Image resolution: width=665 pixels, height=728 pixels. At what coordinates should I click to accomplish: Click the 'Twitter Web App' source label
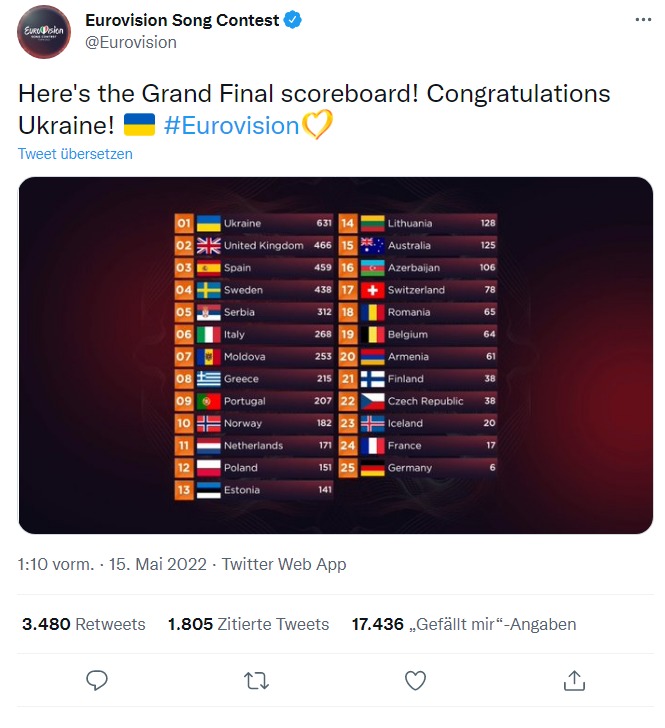click(x=284, y=564)
